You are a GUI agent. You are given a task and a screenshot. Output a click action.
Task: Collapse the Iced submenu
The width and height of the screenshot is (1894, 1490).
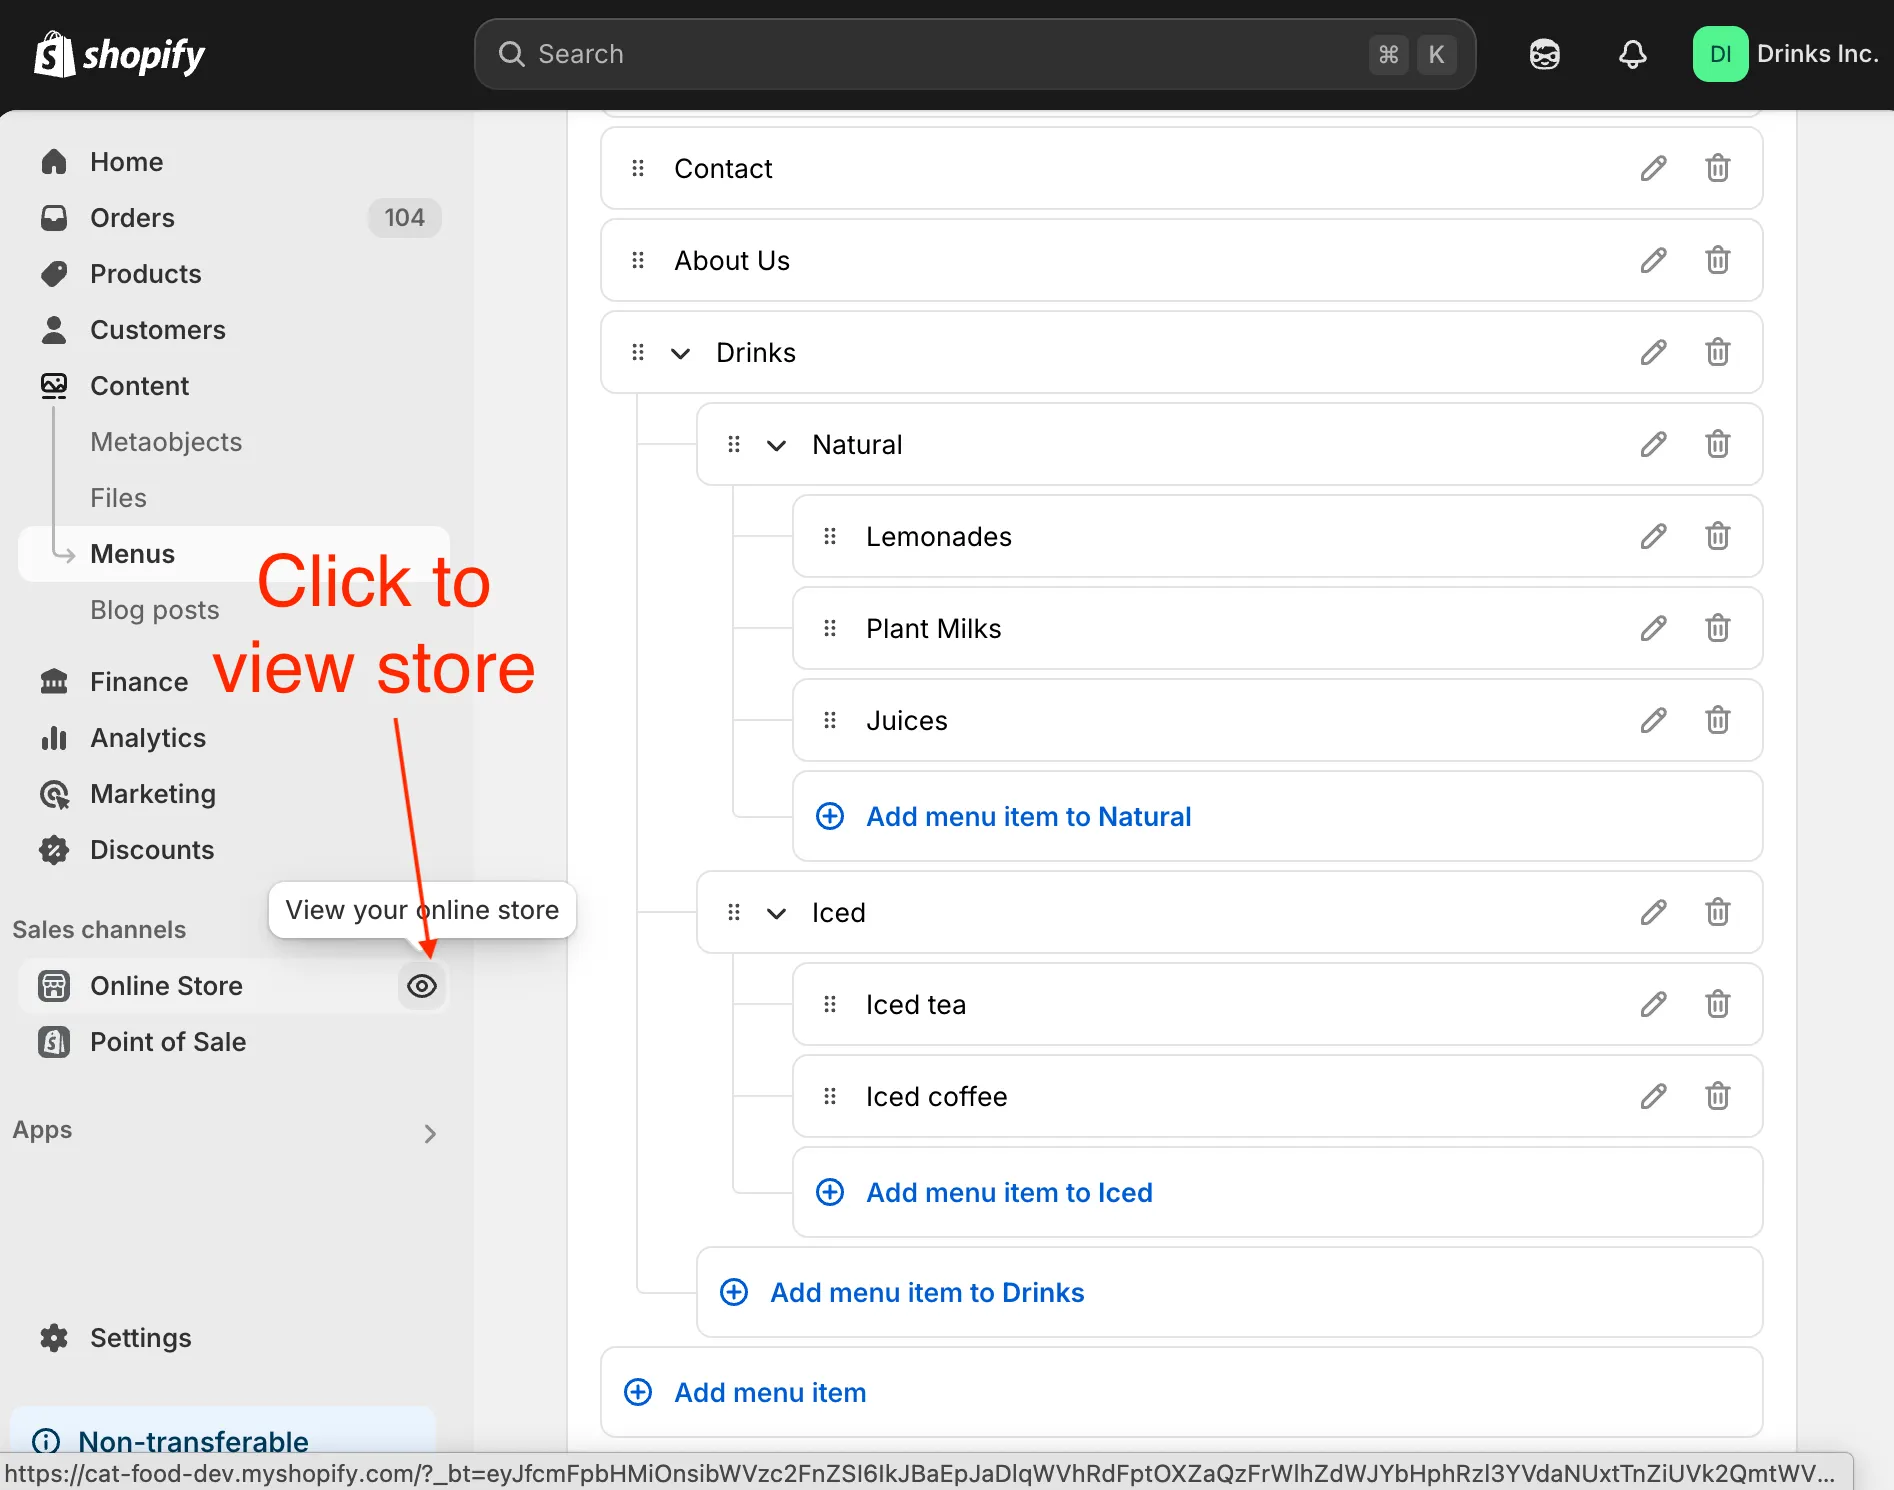[x=777, y=913]
